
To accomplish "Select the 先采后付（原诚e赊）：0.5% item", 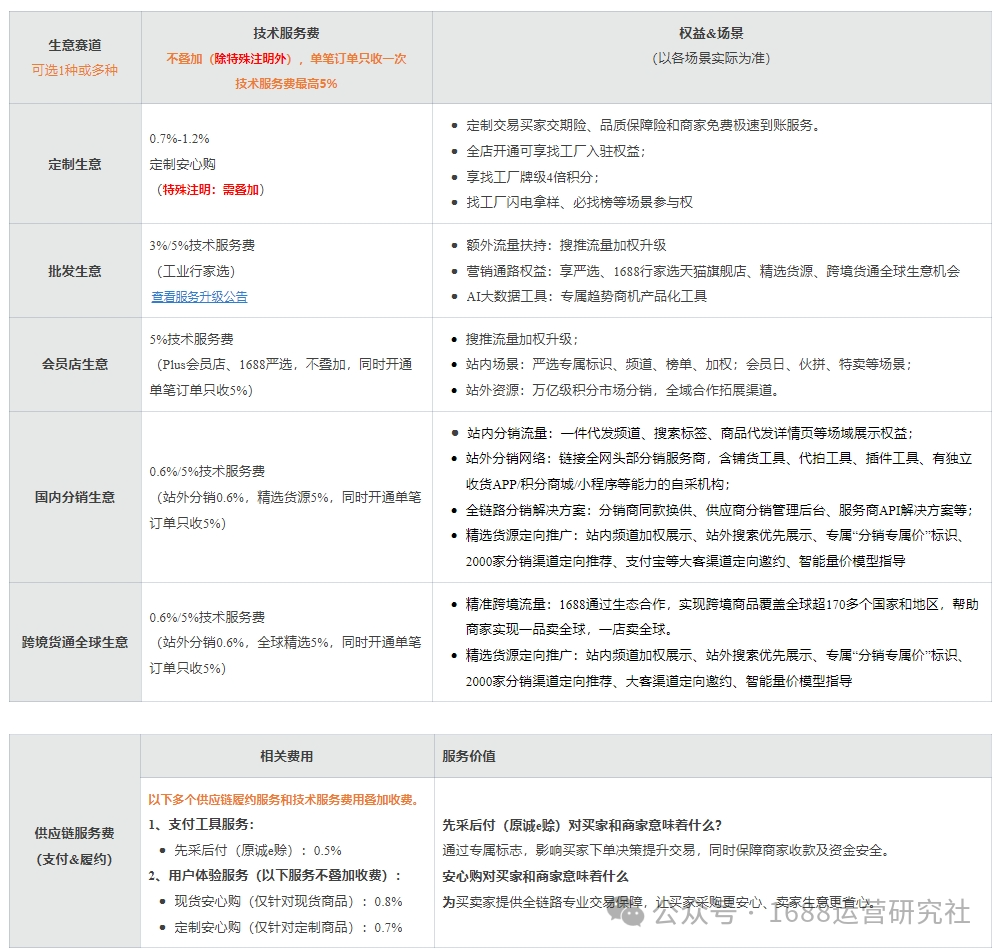I will pos(258,850).
